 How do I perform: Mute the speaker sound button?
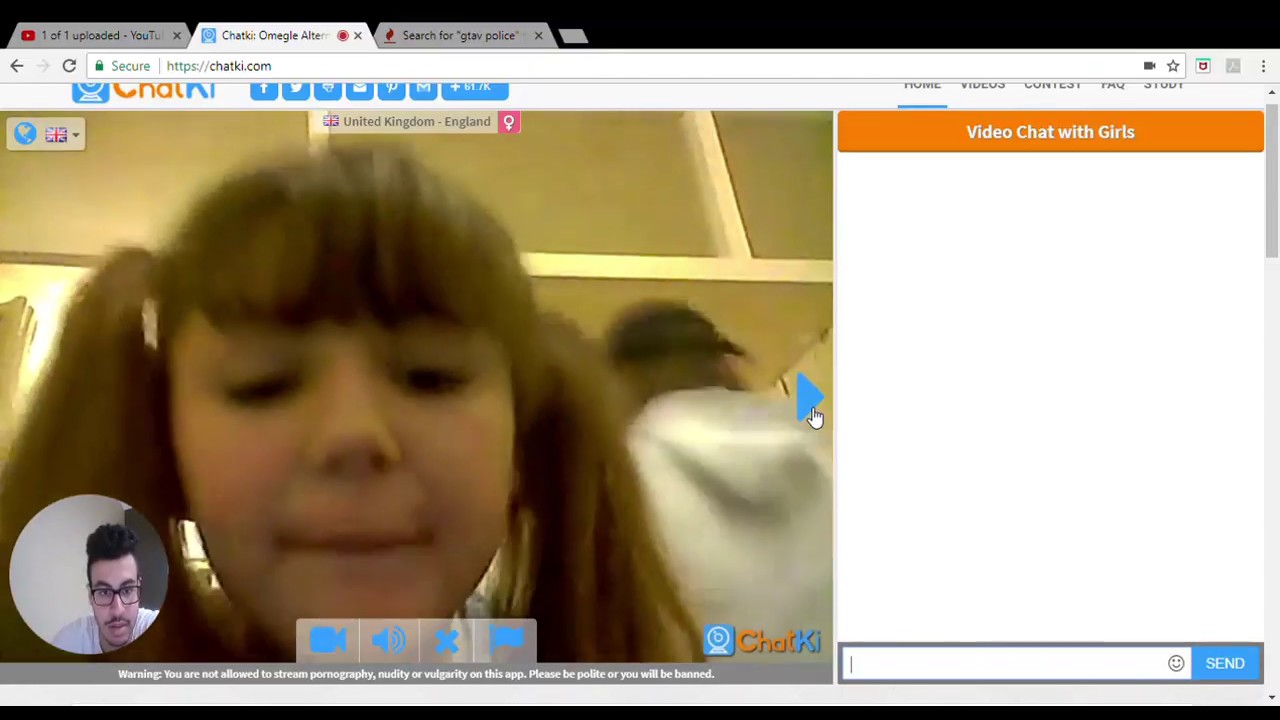pos(387,640)
